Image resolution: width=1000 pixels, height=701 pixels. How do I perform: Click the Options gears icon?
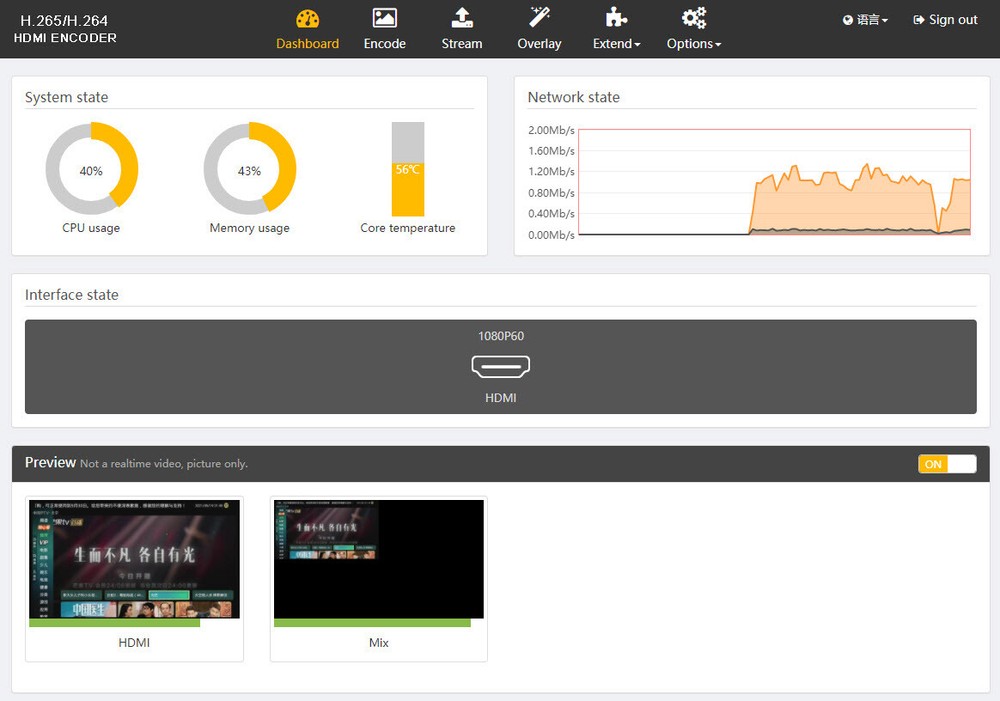click(694, 18)
